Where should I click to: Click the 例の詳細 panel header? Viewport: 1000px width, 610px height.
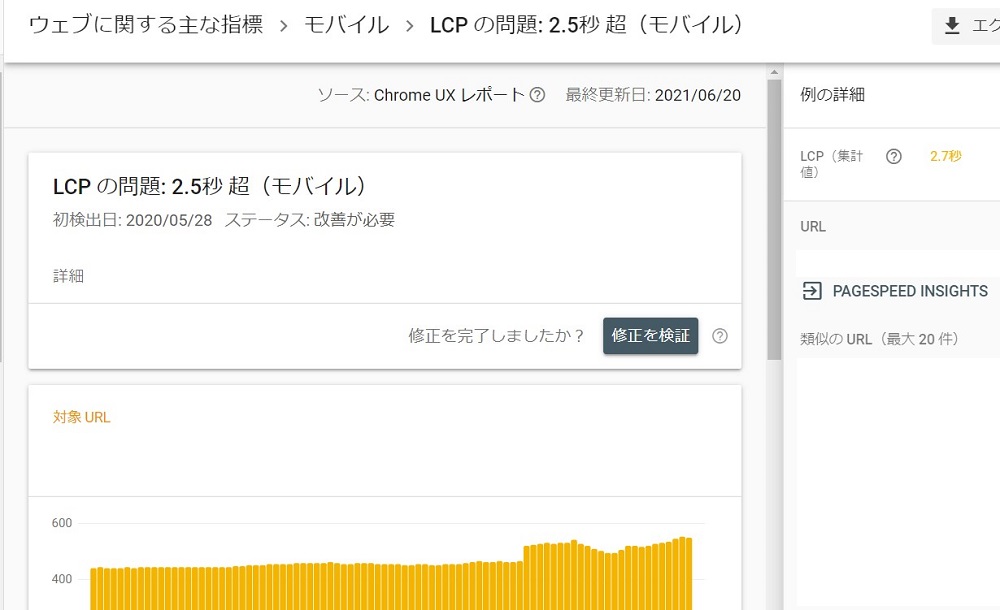click(x=833, y=95)
